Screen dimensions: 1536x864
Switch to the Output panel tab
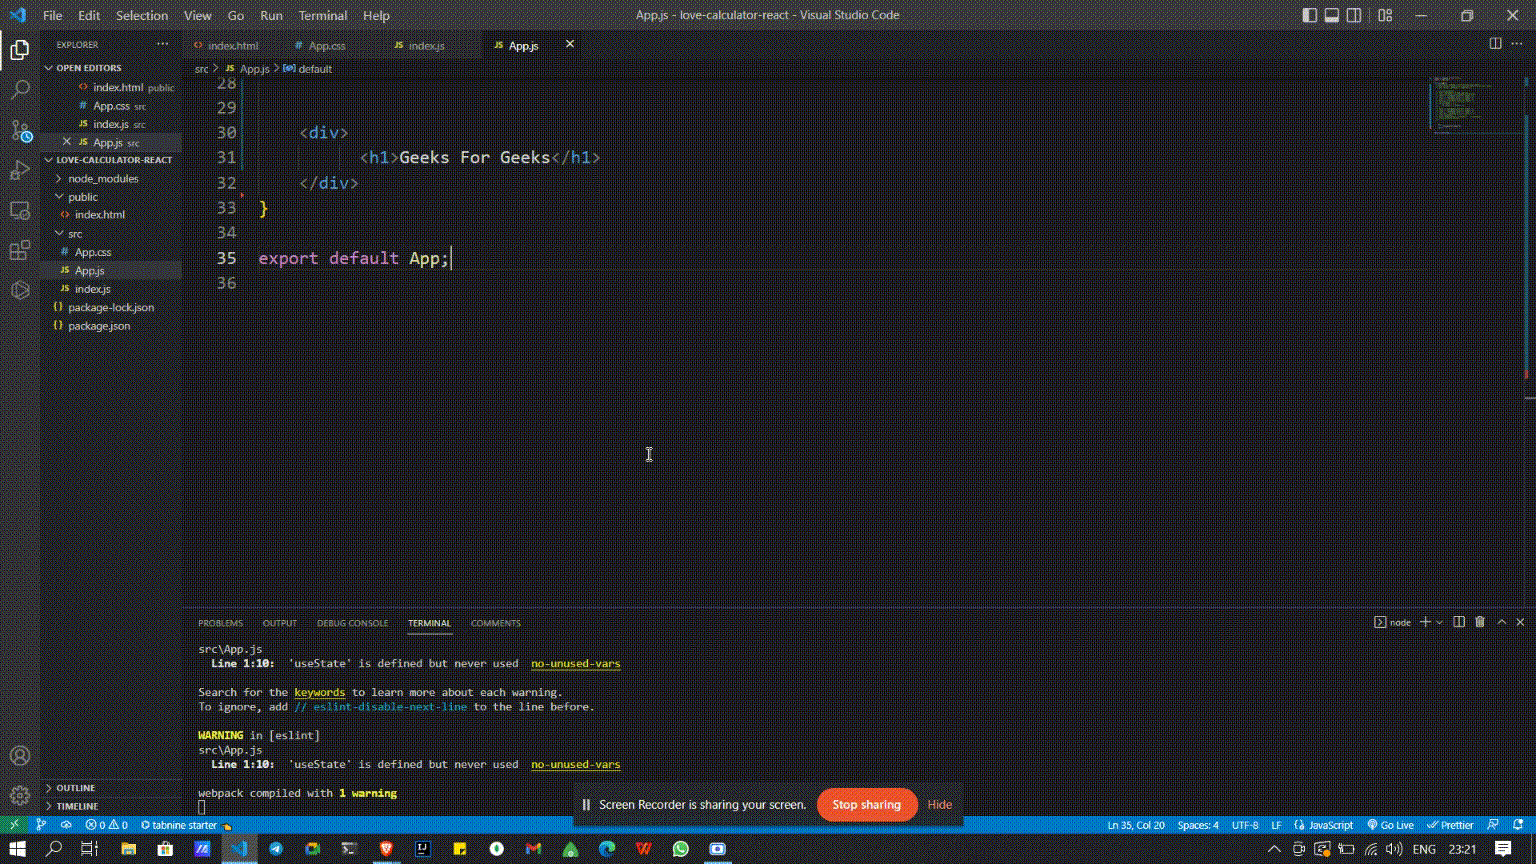point(279,623)
